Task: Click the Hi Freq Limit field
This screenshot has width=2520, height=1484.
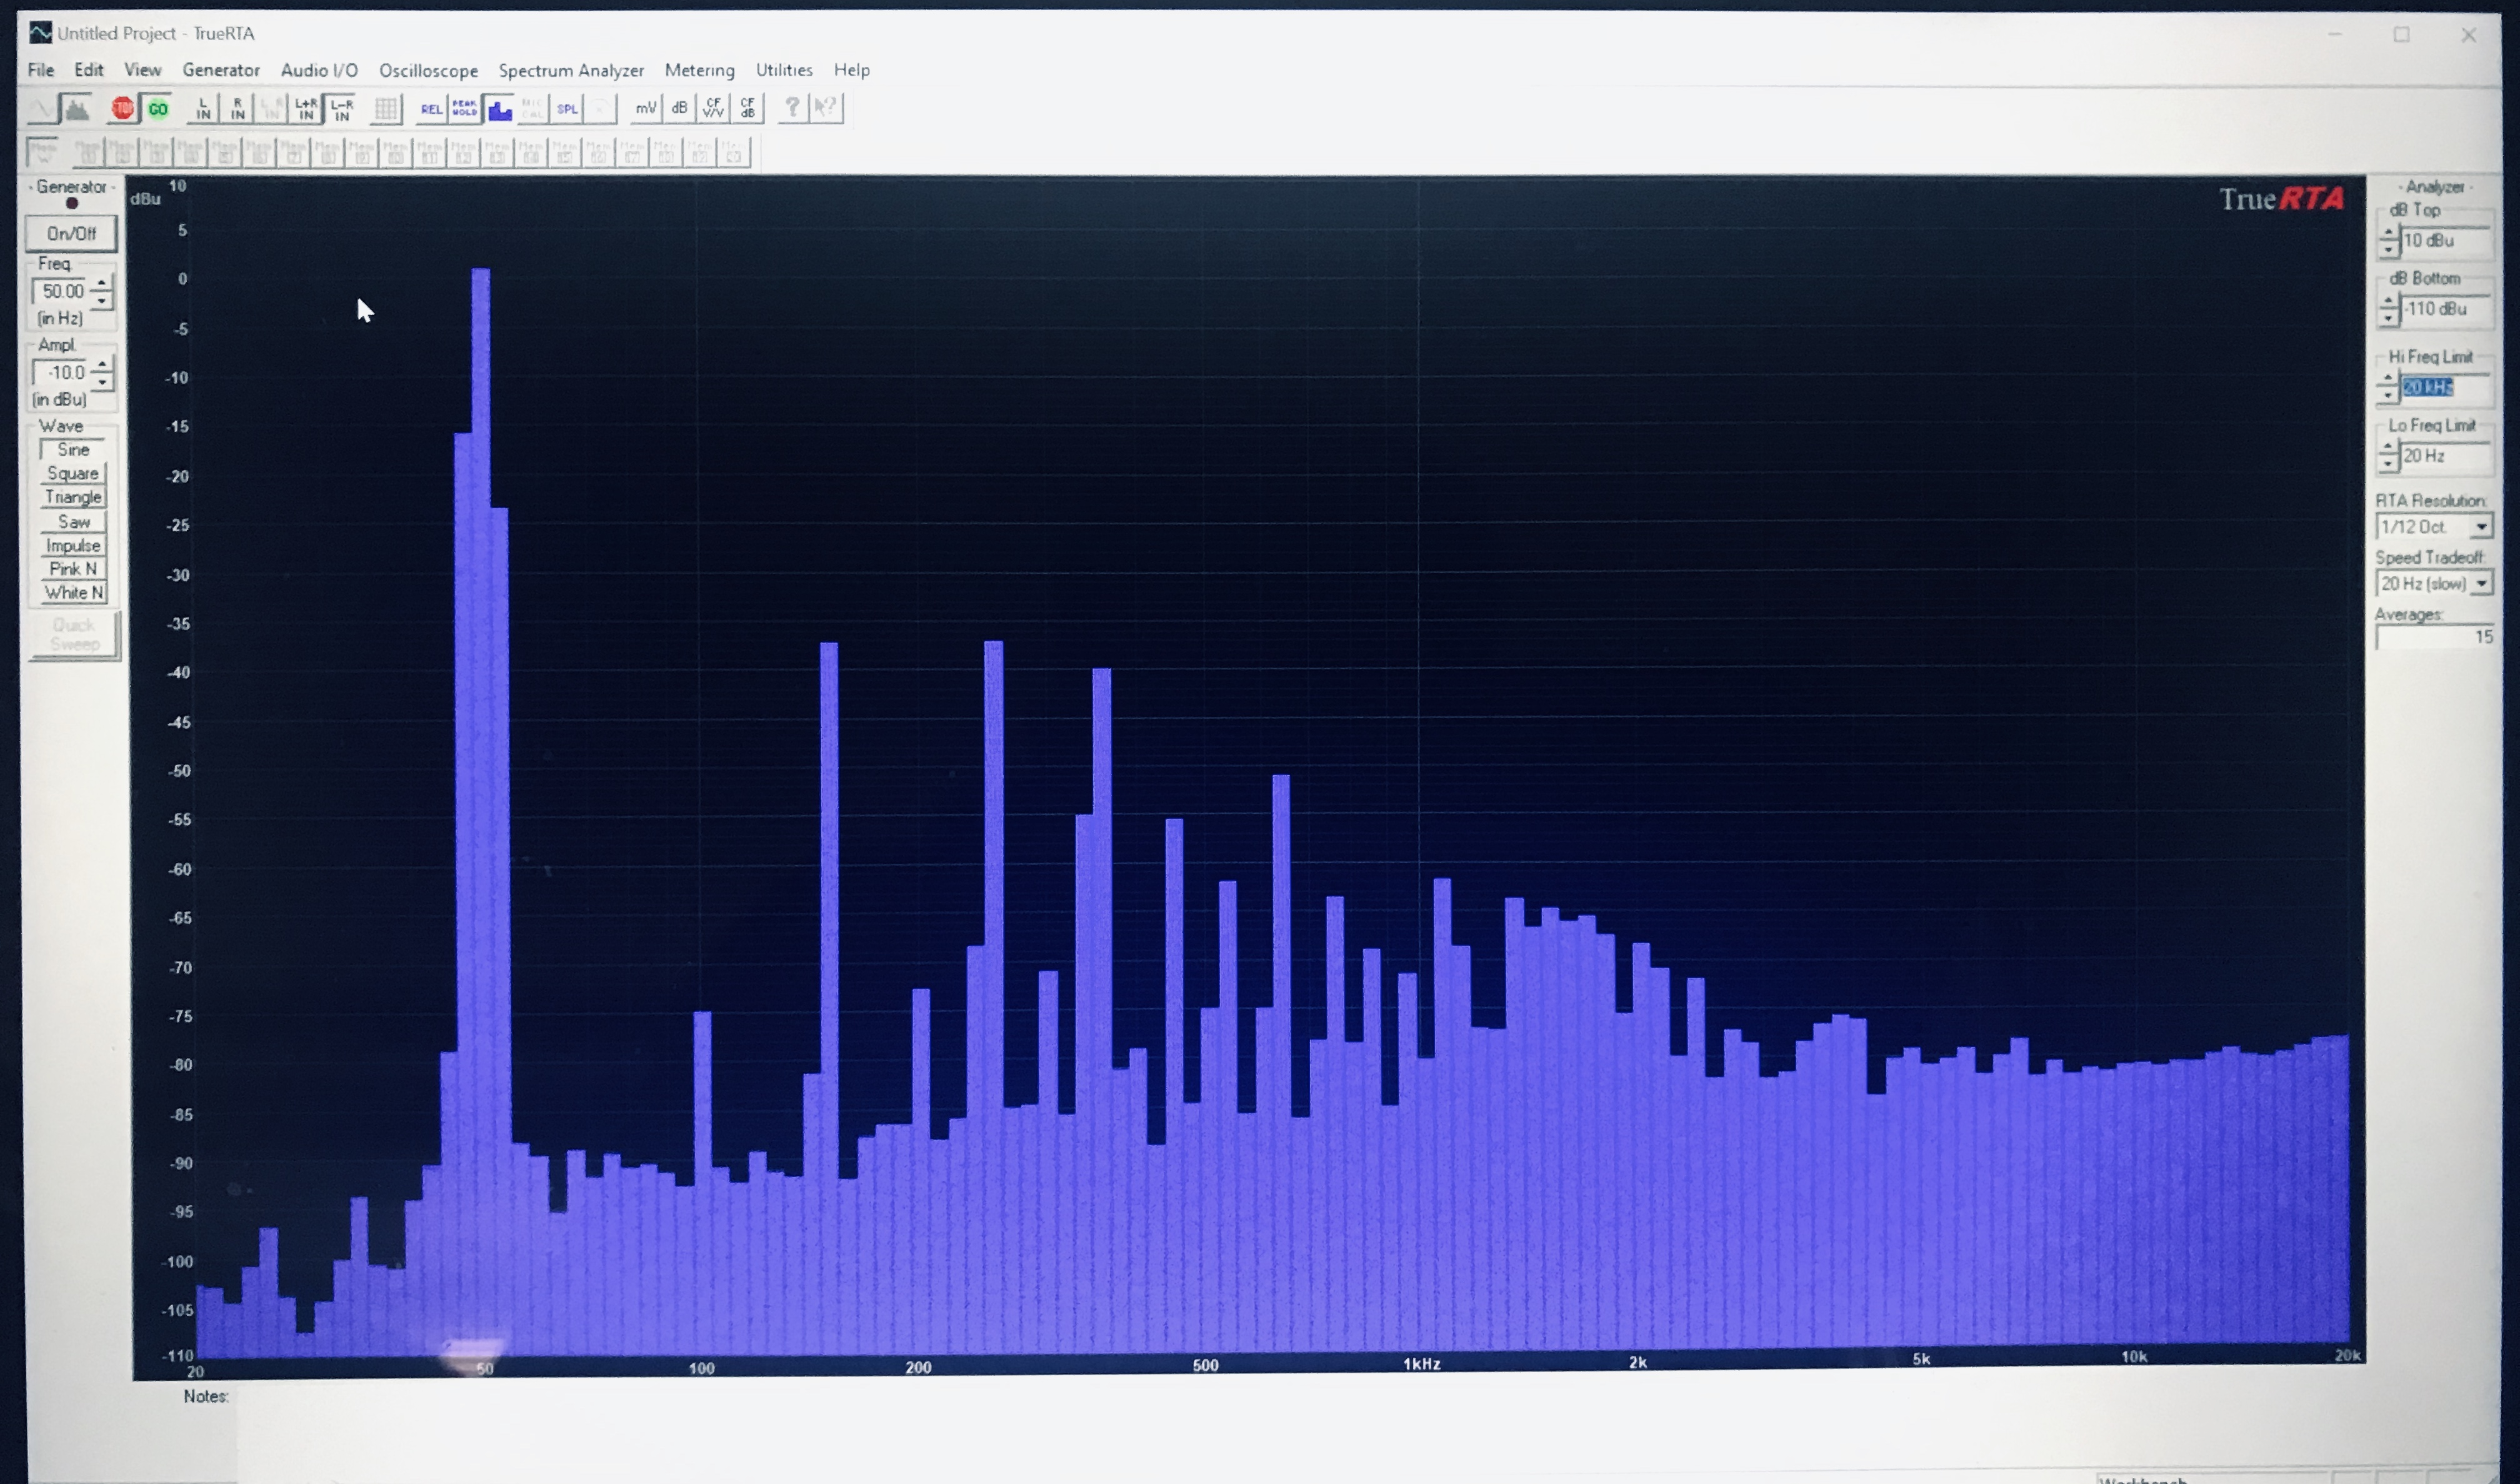Action: tap(2440, 388)
